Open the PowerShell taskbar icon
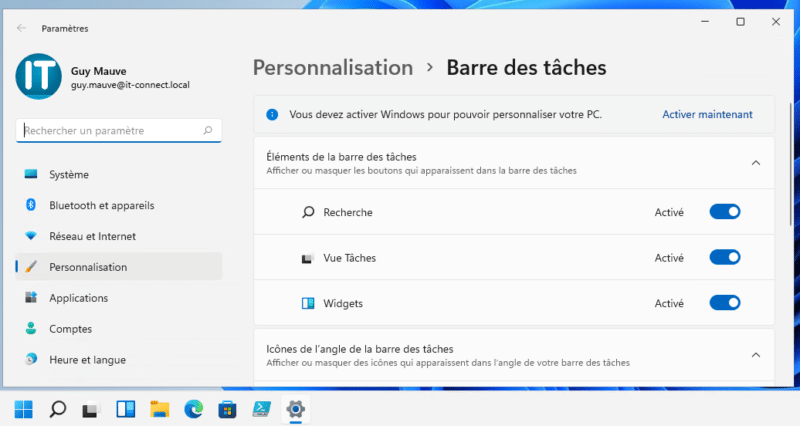 [262, 409]
